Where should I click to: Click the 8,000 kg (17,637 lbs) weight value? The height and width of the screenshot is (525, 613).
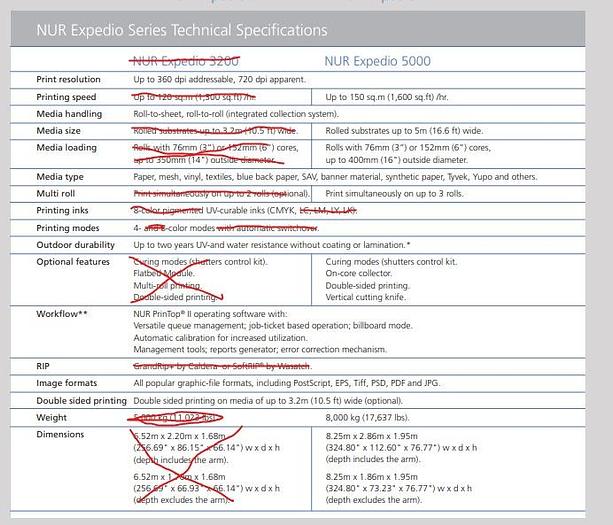(379, 417)
